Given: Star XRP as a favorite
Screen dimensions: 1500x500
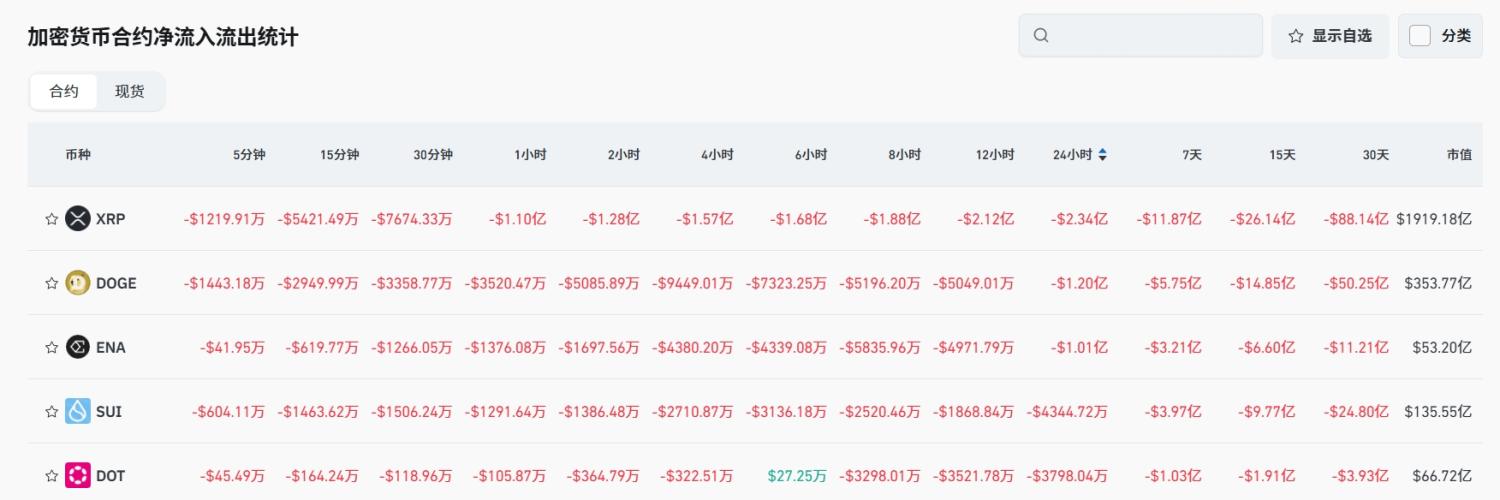Looking at the screenshot, I should click(51, 219).
